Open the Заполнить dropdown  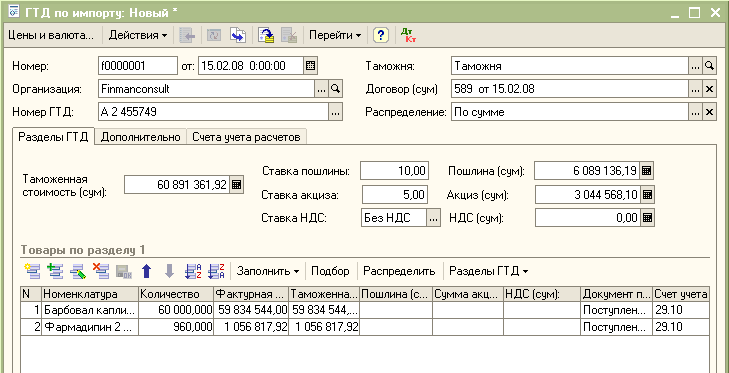268,271
